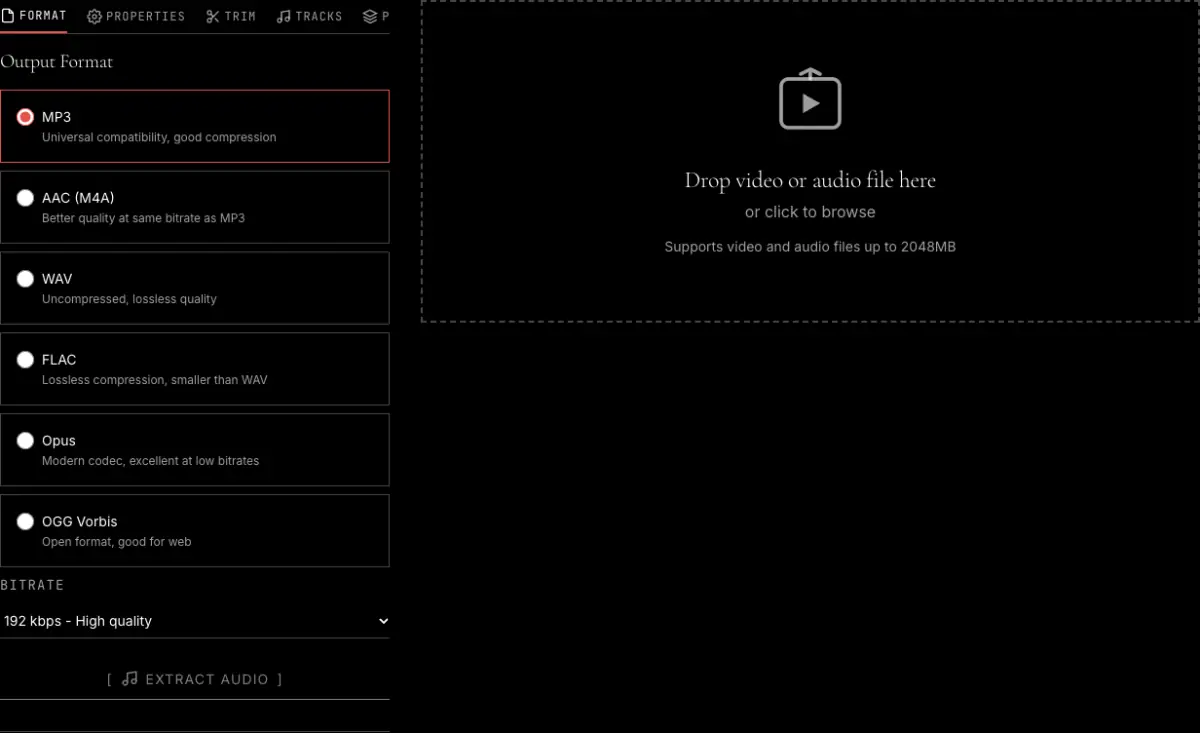Switch to the Tracks tab
This screenshot has width=1200, height=733.
click(x=309, y=16)
